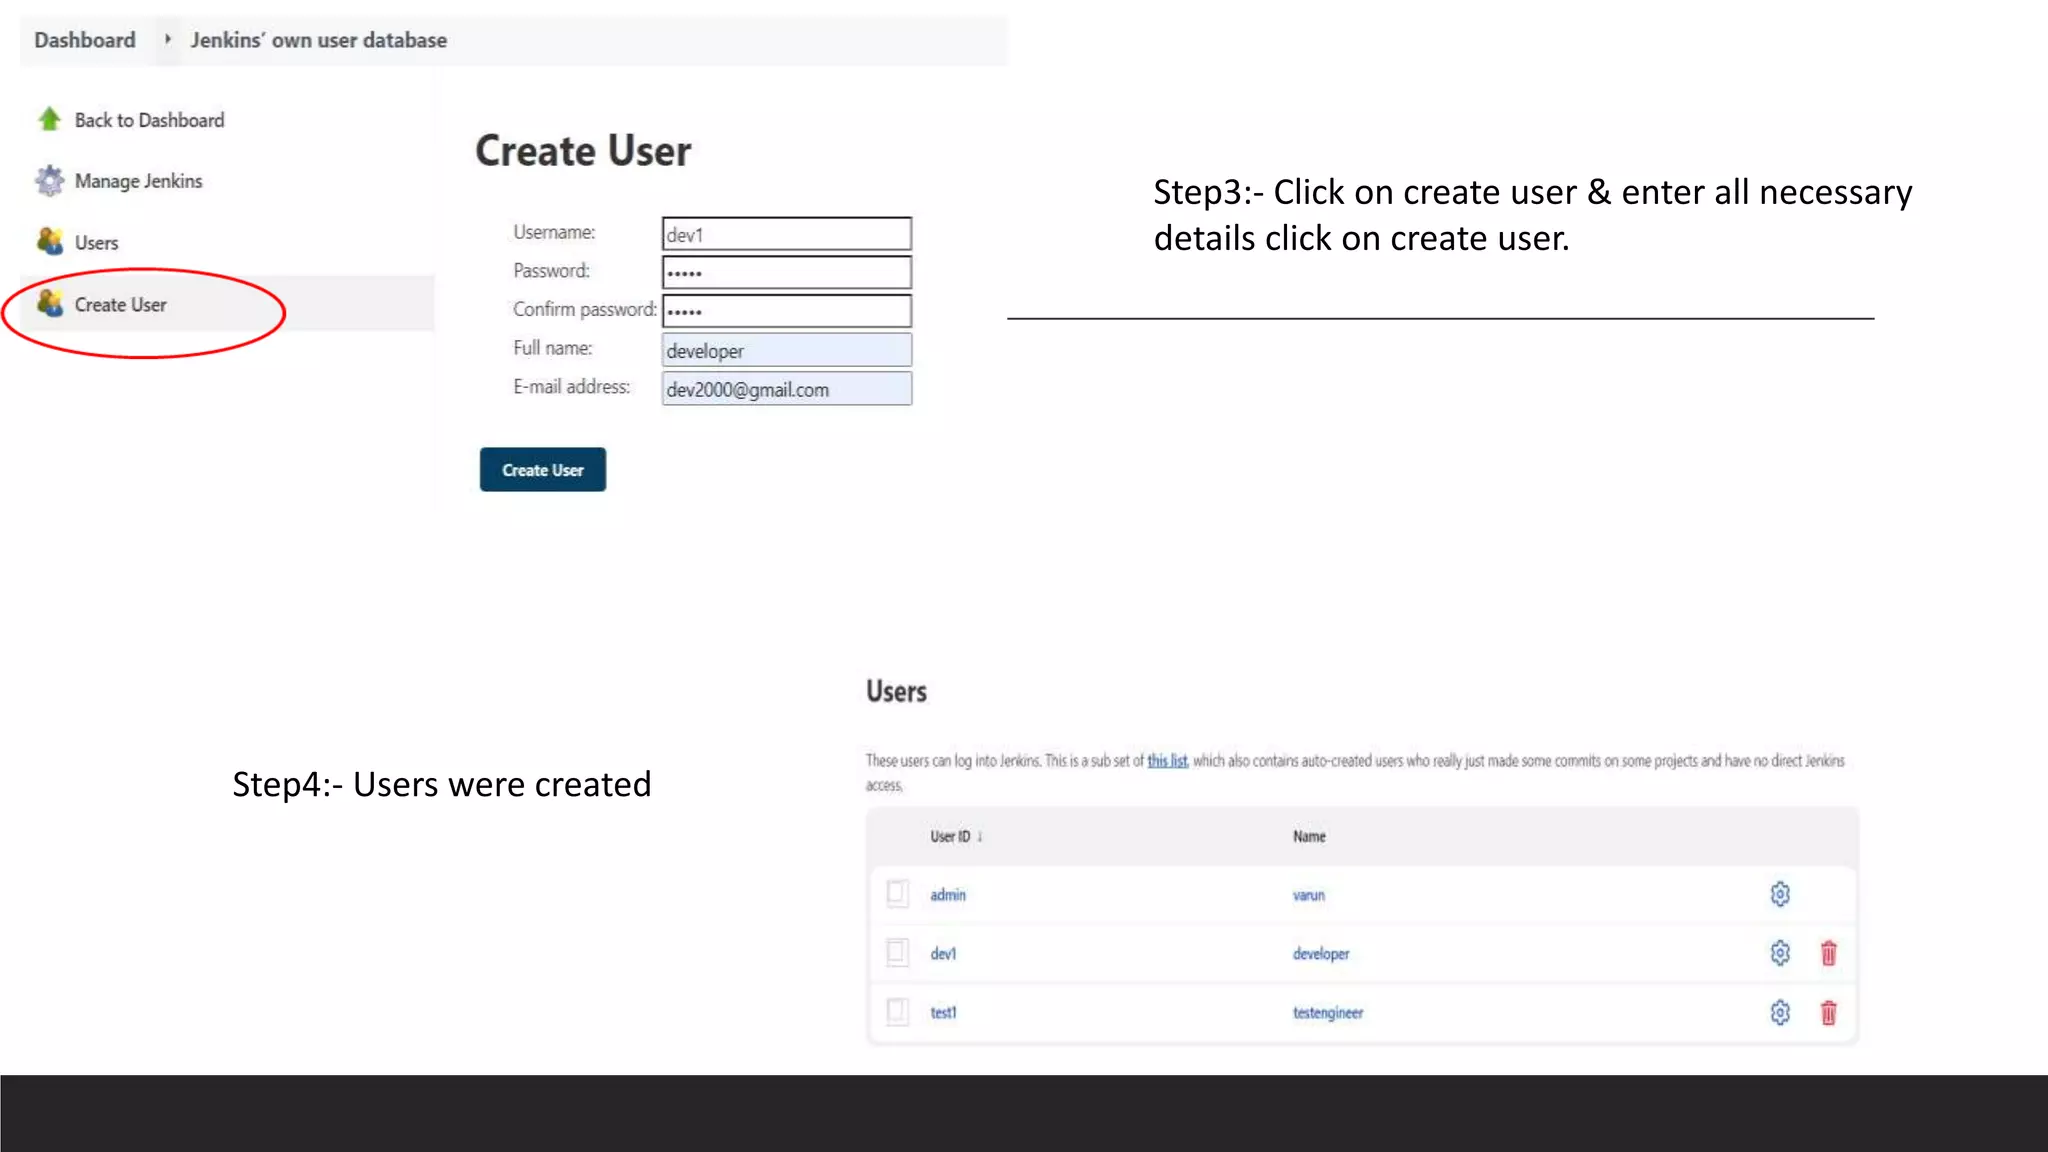
Task: Click the E-mail address field
Action: [x=787, y=389]
